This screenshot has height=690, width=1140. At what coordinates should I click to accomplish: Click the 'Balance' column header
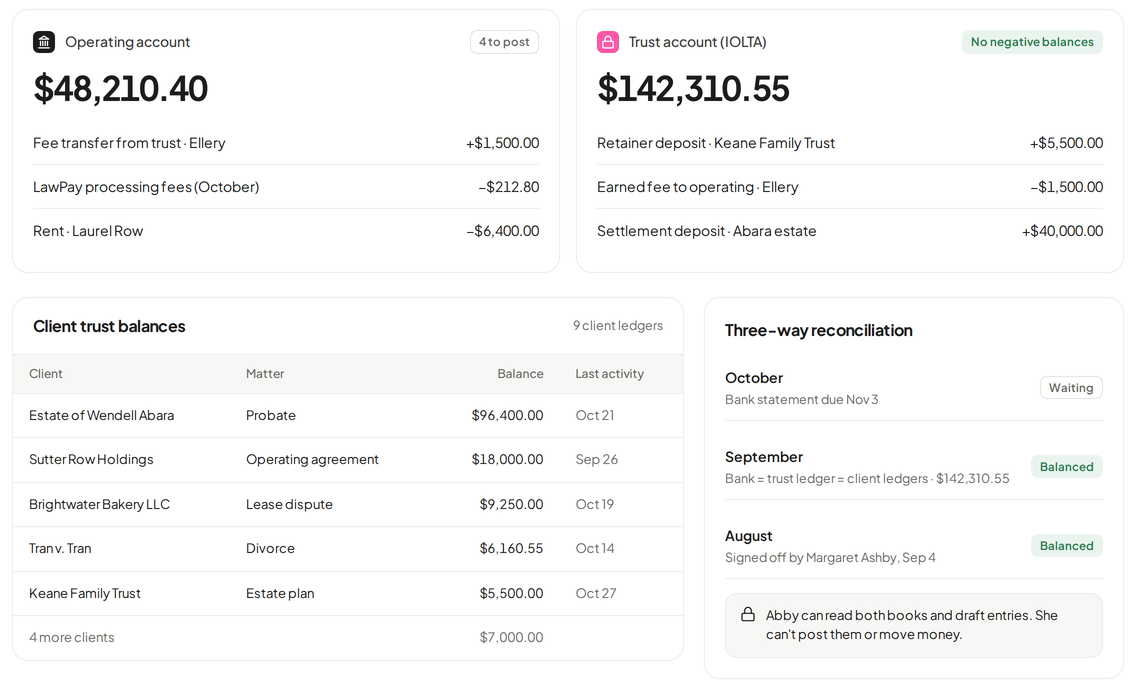coord(521,374)
